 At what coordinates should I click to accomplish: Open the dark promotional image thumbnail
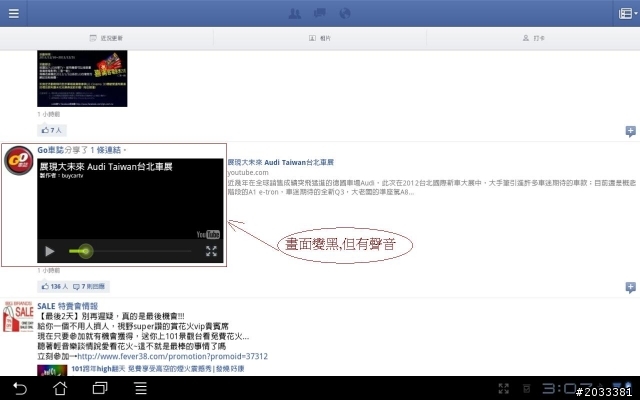82,78
